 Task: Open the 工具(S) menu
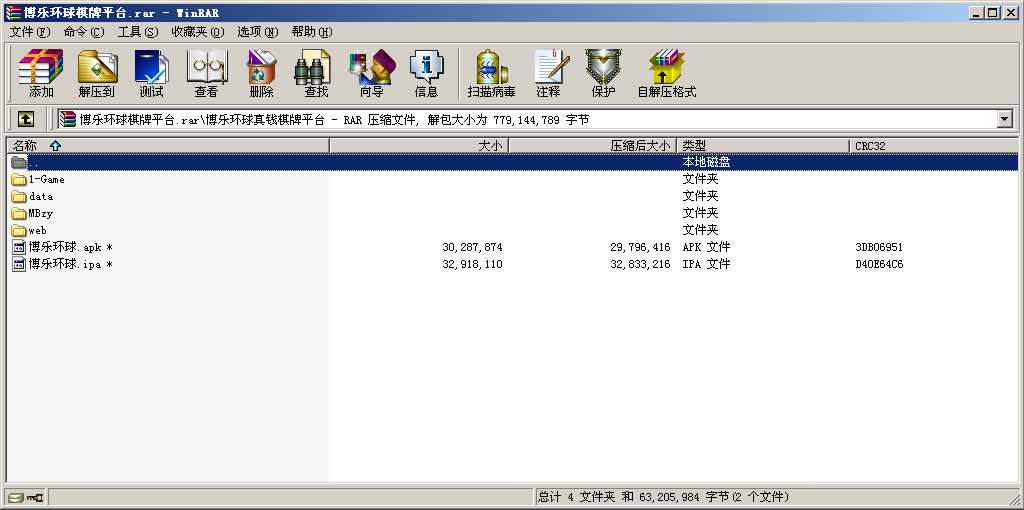click(x=138, y=31)
